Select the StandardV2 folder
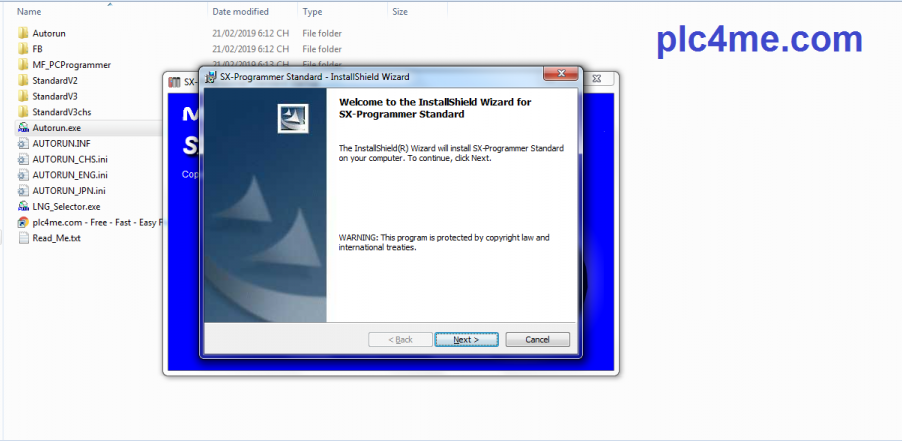The image size is (902, 441). (x=54, y=81)
